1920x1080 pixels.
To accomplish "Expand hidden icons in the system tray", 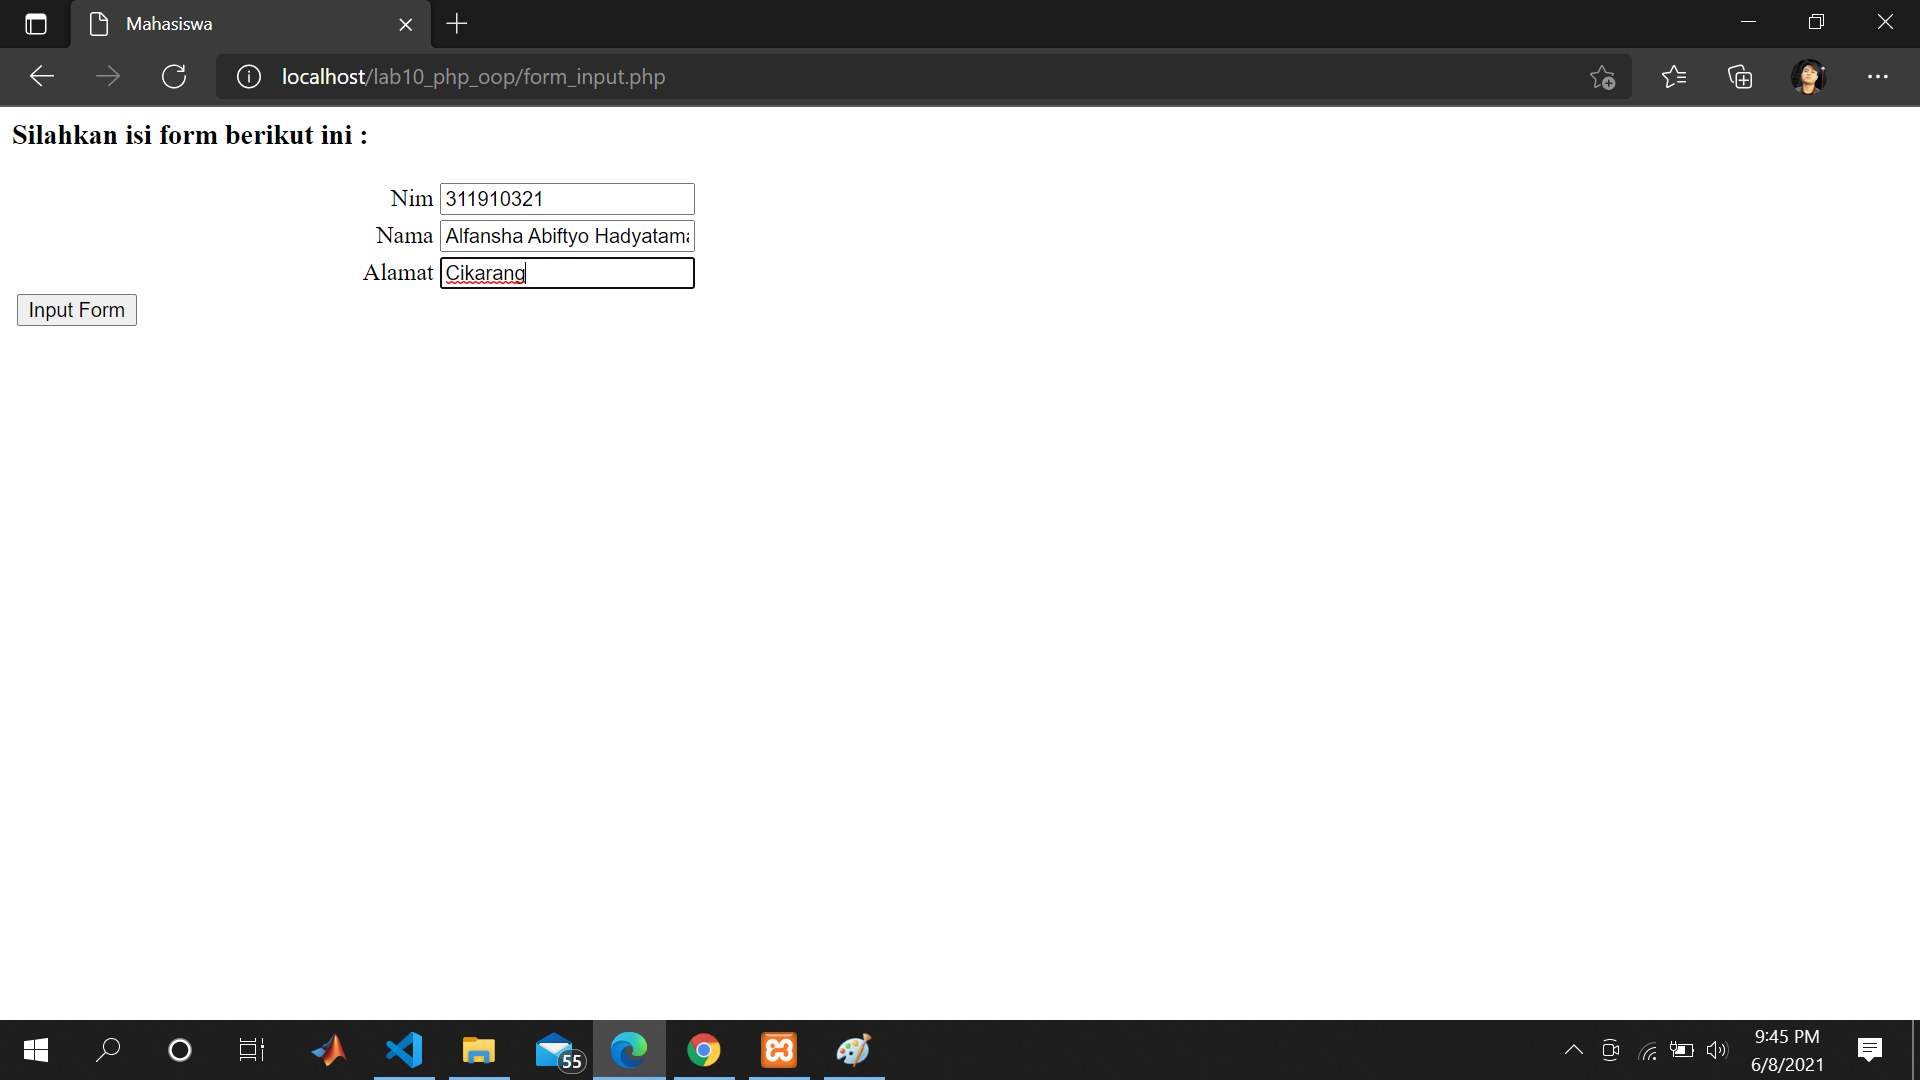I will pyautogui.click(x=1574, y=1049).
